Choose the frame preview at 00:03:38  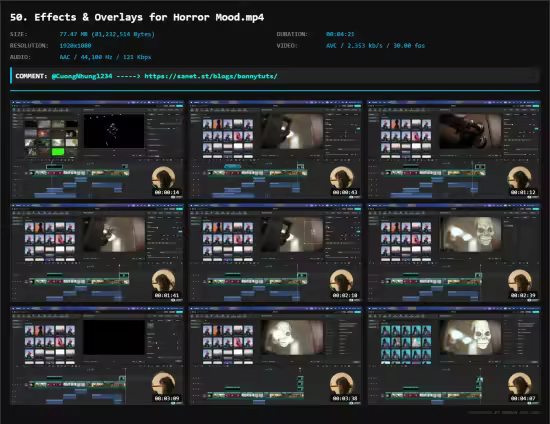tap(276, 356)
